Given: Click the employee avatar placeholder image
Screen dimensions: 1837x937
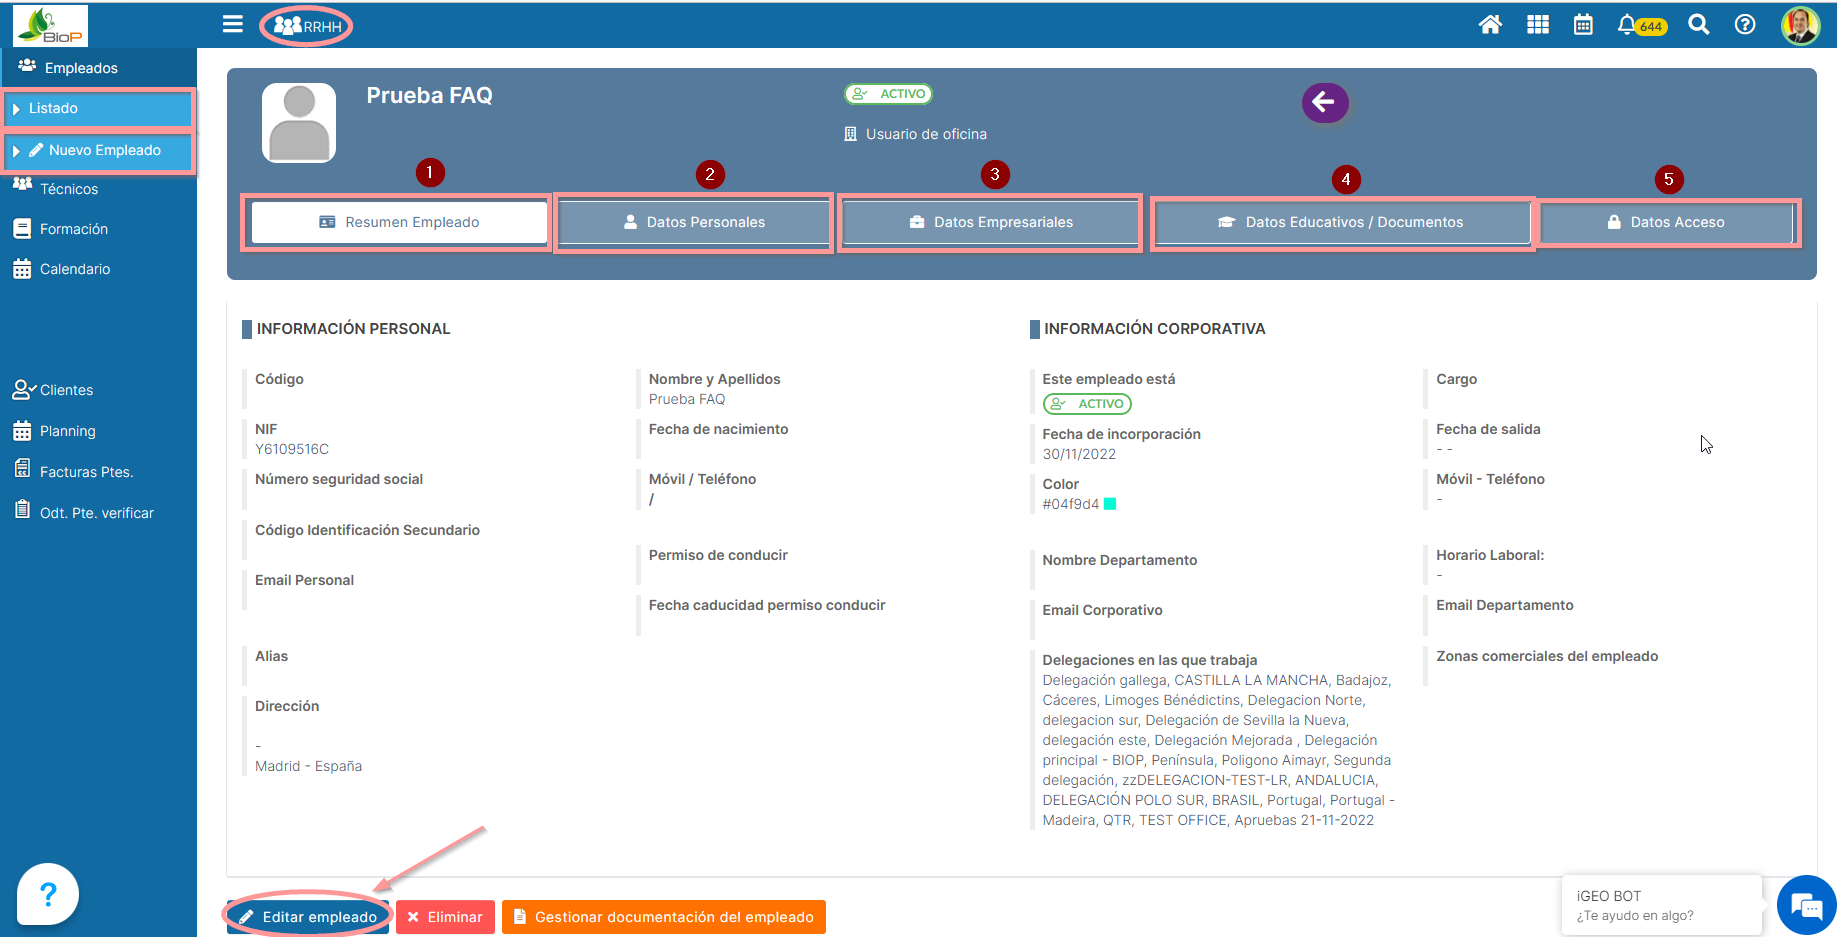Looking at the screenshot, I should (x=299, y=123).
